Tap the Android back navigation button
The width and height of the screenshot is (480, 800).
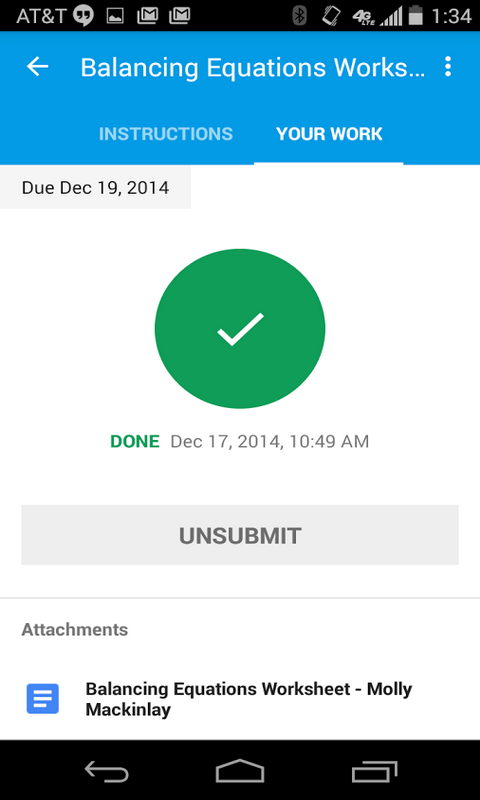pyautogui.click(x=107, y=770)
